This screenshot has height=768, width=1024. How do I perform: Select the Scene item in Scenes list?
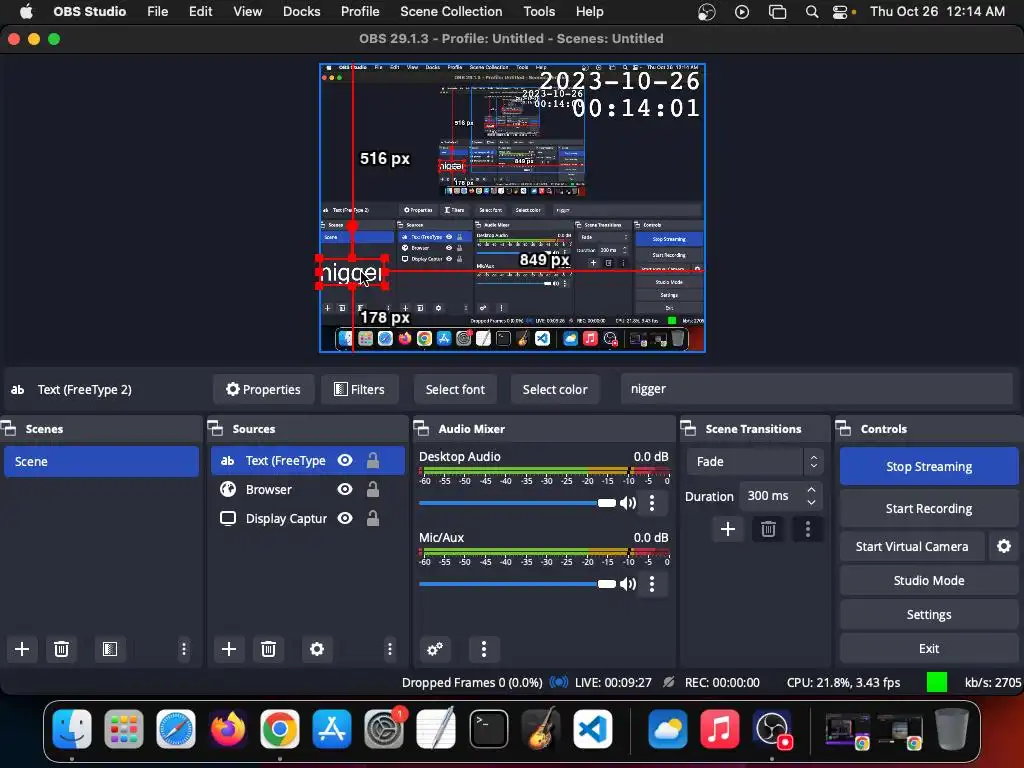(101, 461)
